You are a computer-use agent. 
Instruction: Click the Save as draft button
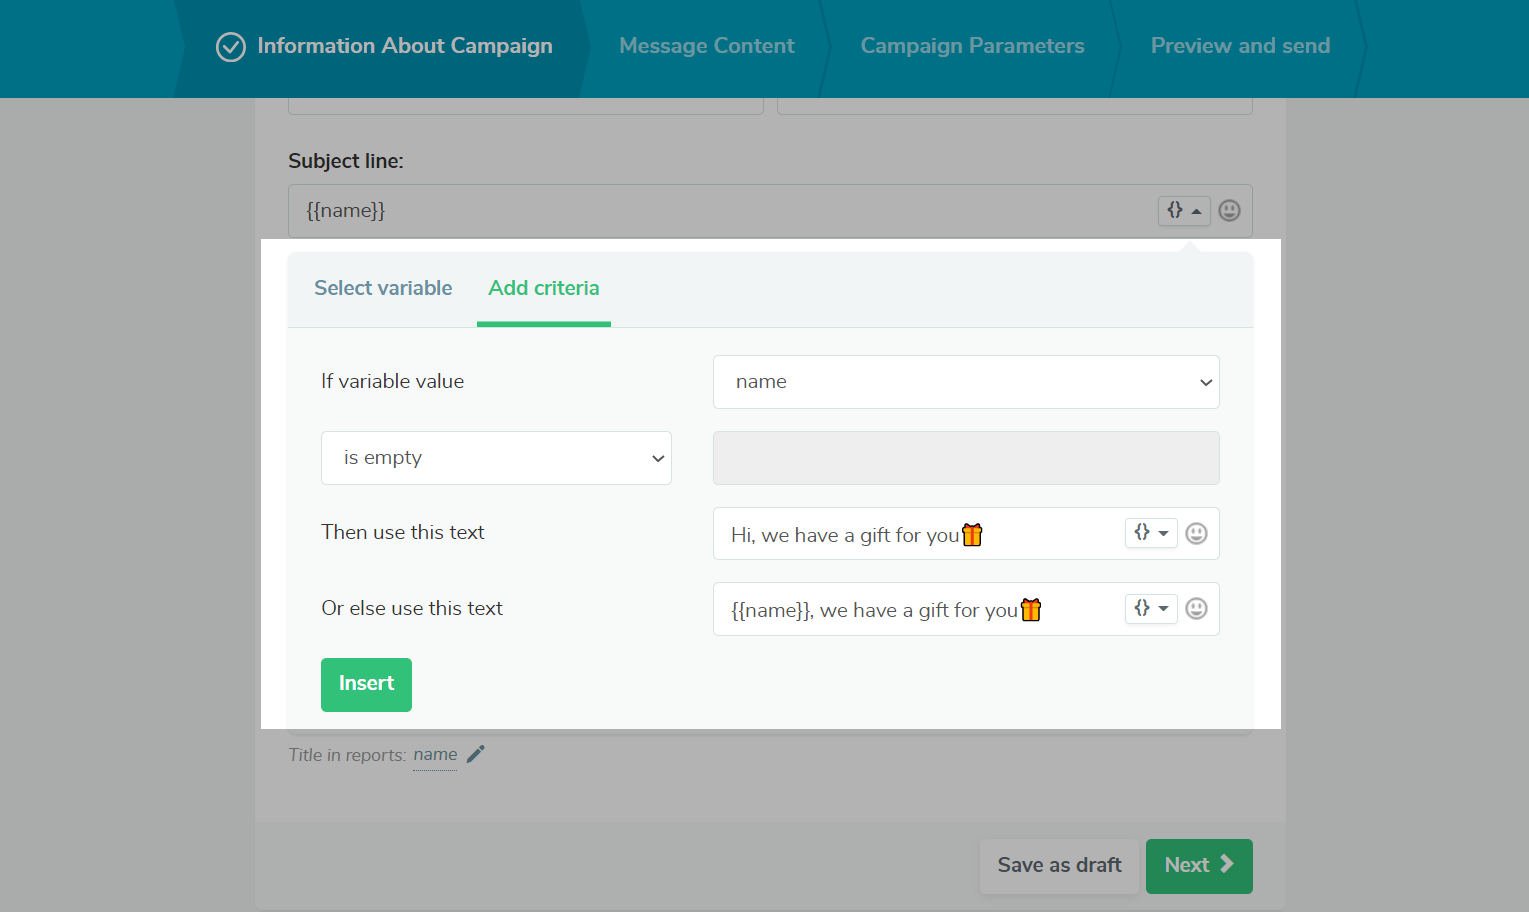pos(1059,865)
